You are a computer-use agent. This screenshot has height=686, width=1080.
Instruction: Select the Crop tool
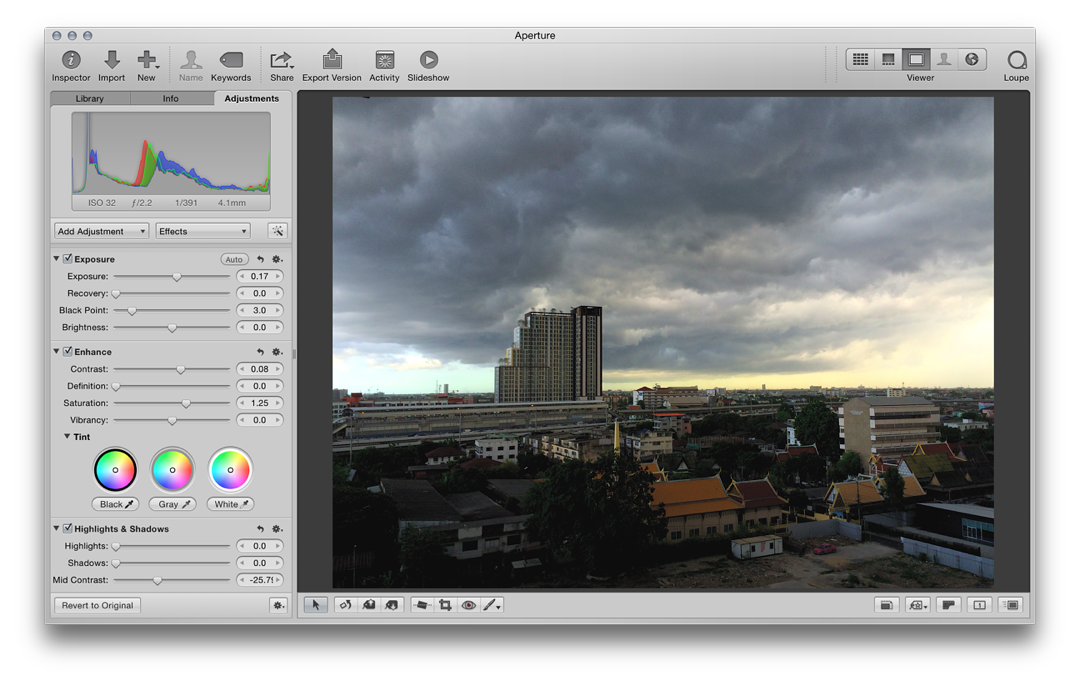tap(445, 605)
